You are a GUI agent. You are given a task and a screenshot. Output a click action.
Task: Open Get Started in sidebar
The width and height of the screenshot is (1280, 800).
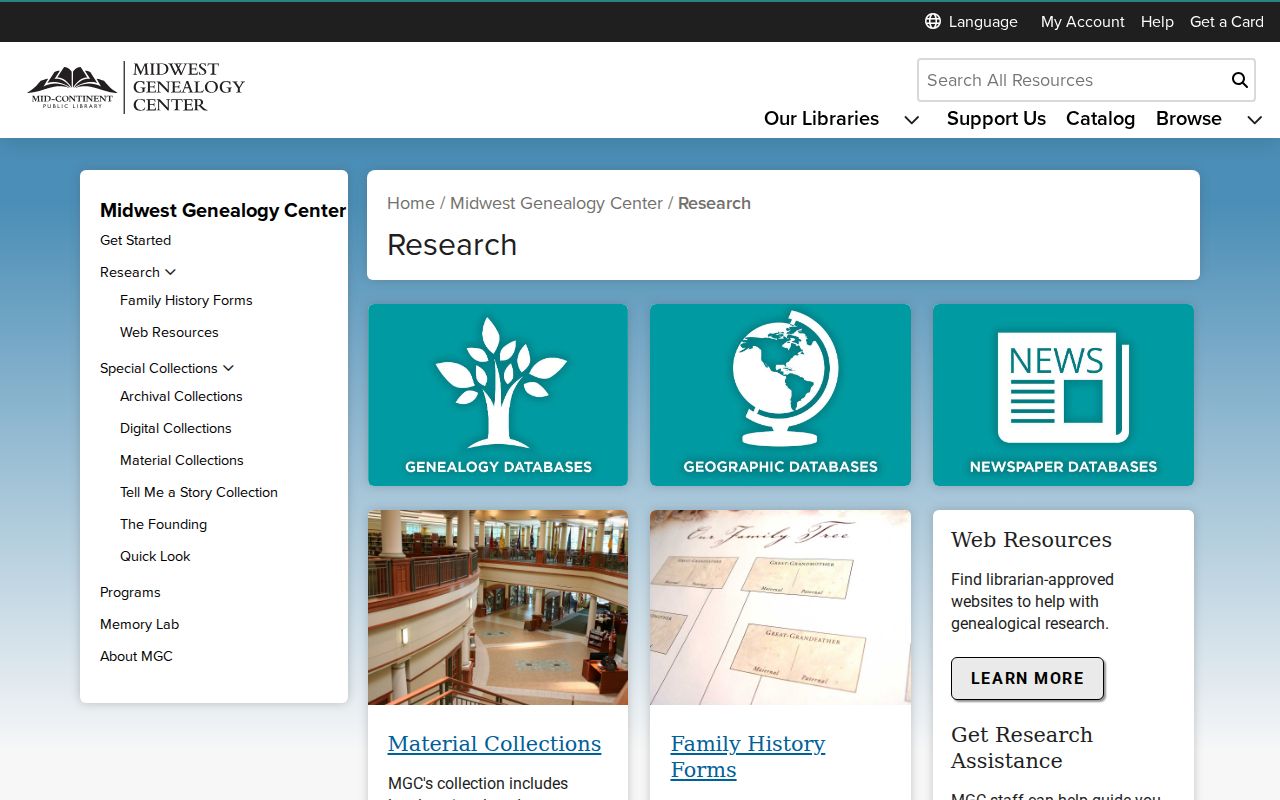[135, 240]
